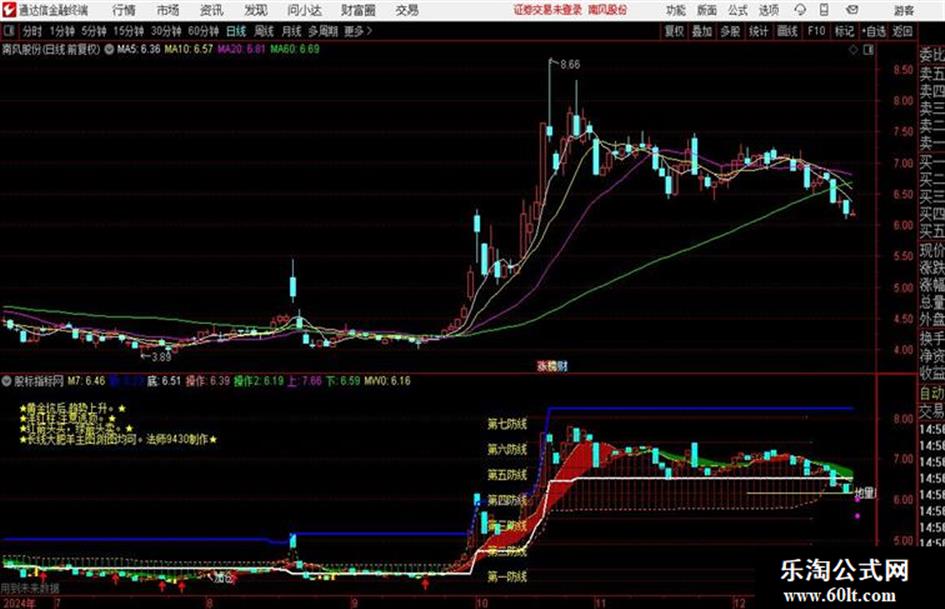The height and width of the screenshot is (609, 945).
Task: Open the 选项 menu
Action: [x=768, y=10]
